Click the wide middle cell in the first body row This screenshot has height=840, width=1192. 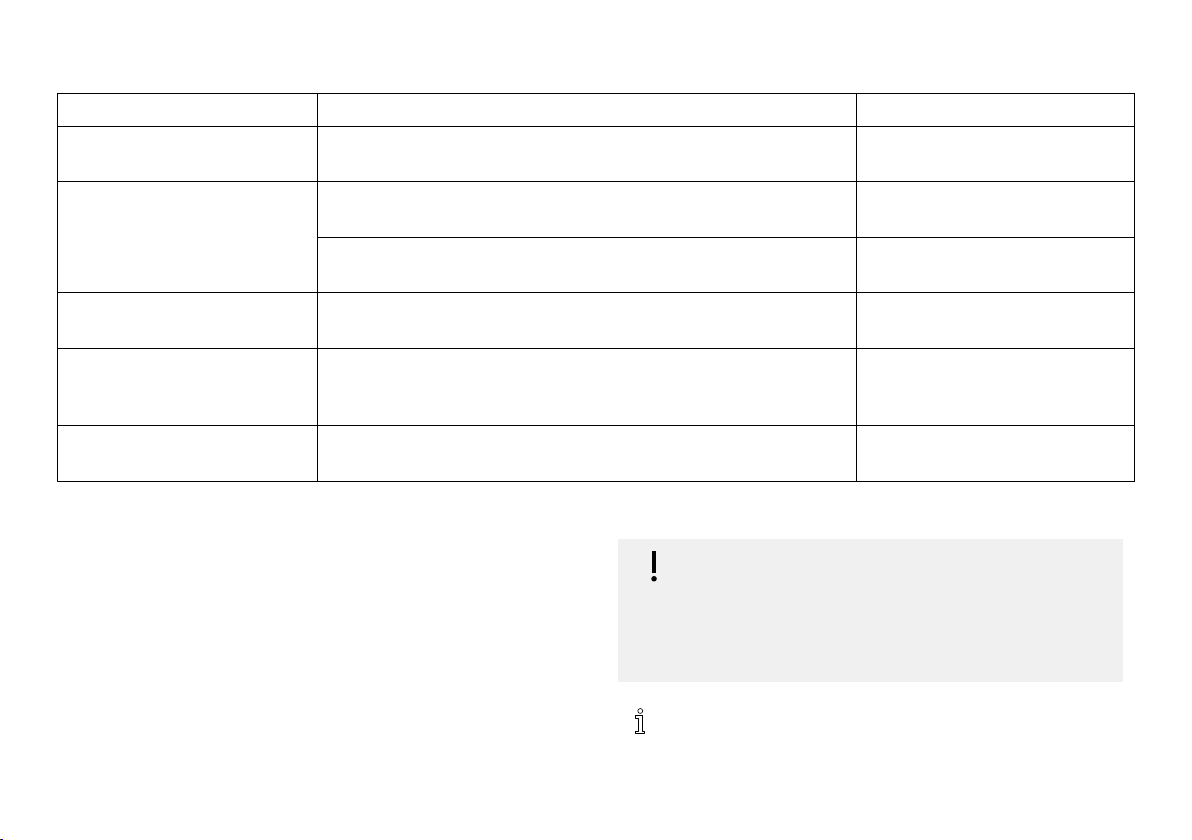coord(587,154)
